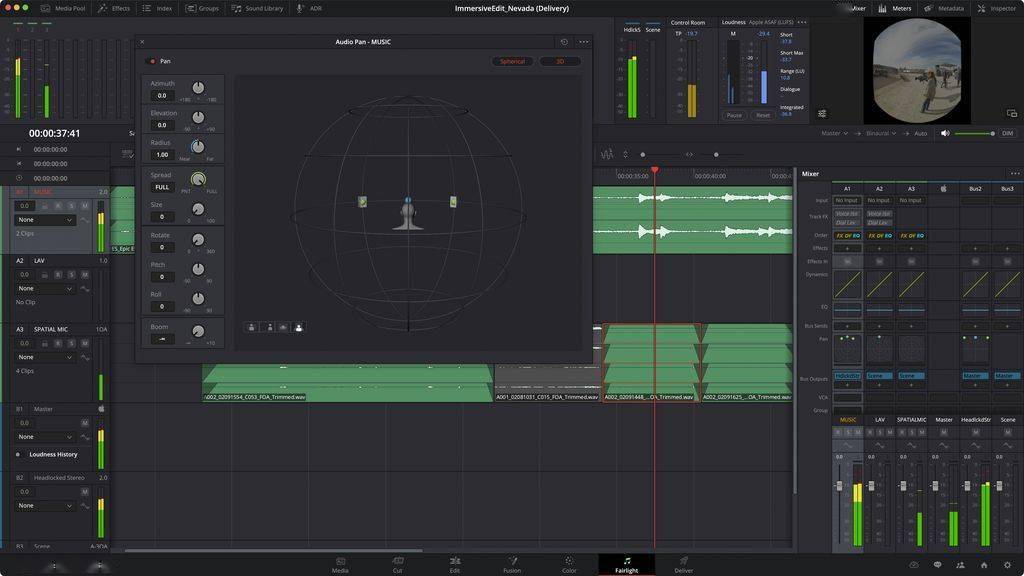Arm record on the LAV track header

point(58,275)
